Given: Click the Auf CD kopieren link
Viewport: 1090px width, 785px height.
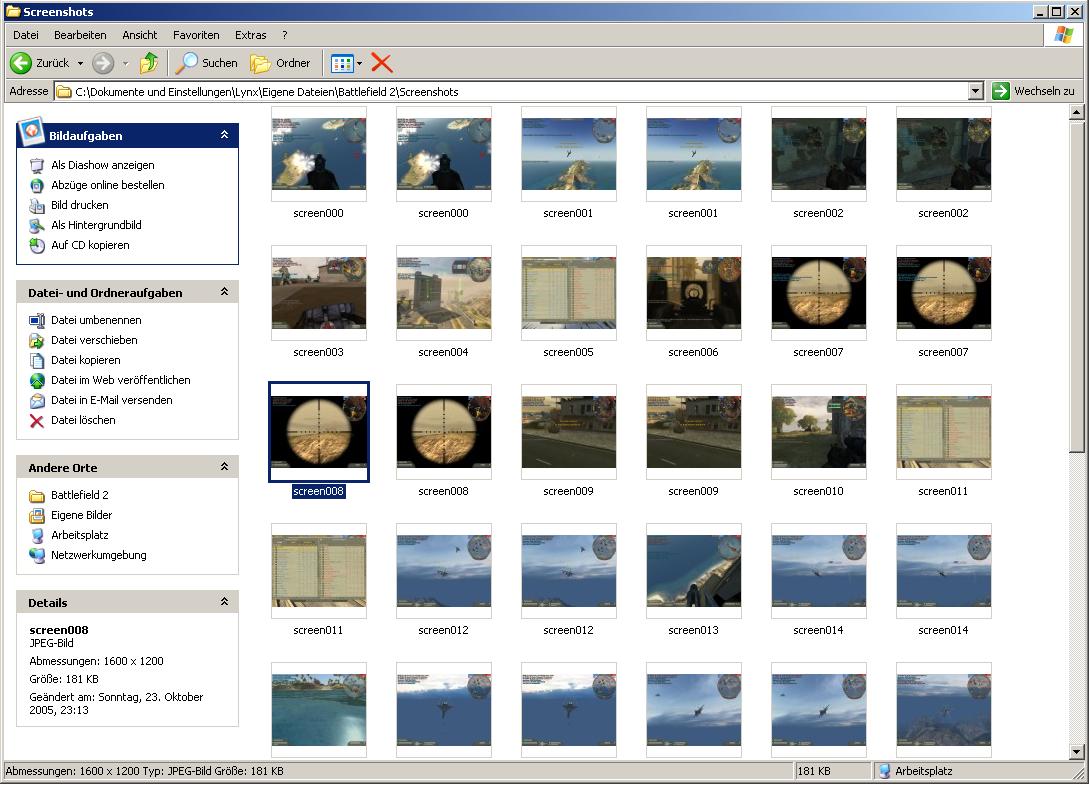Looking at the screenshot, I should (90, 245).
